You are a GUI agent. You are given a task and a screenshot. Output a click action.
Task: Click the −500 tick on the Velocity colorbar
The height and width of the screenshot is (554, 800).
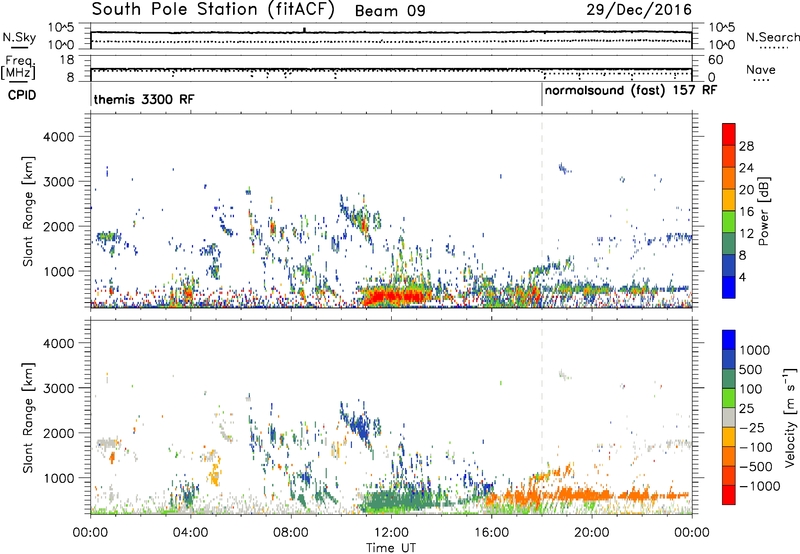(756, 466)
